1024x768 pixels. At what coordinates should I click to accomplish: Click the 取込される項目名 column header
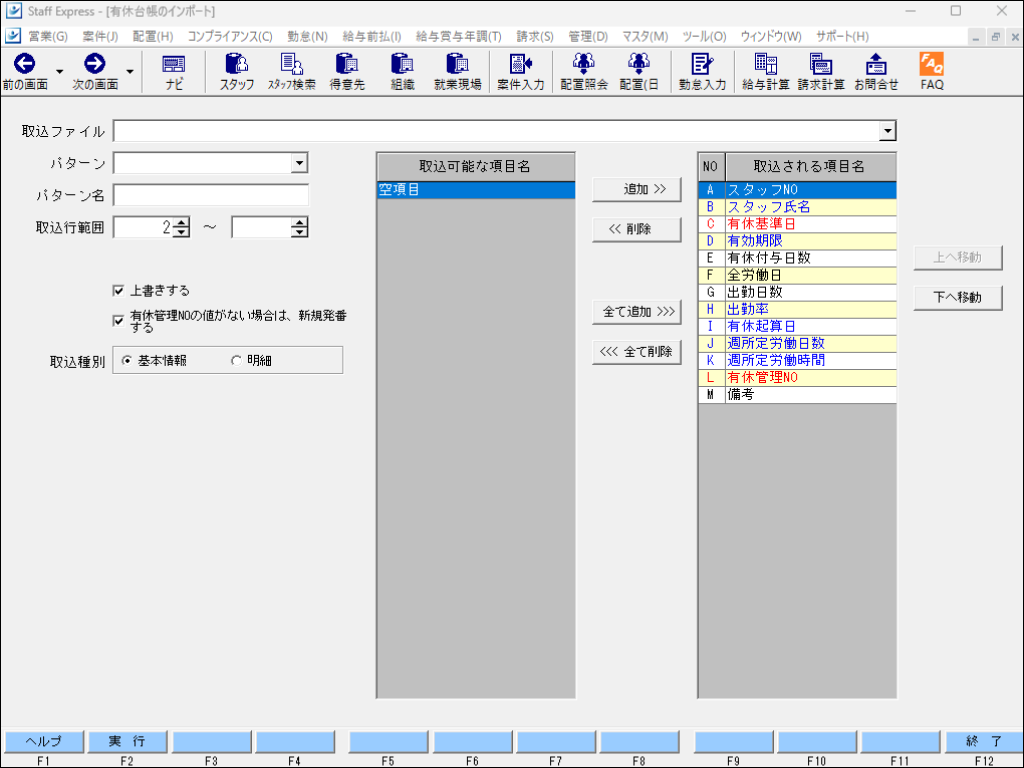click(810, 167)
